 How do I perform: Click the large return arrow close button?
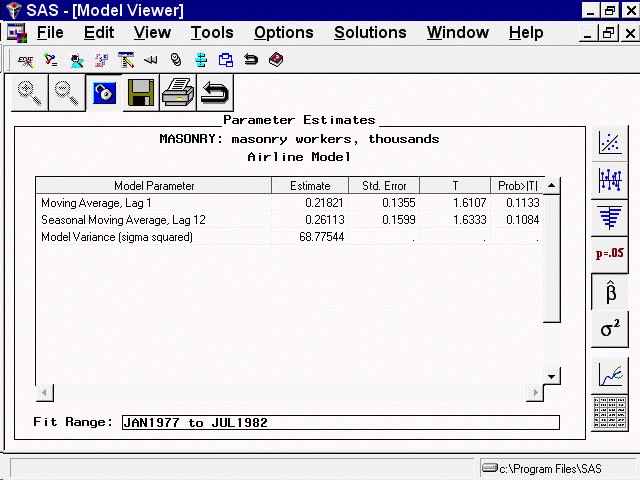tap(215, 93)
